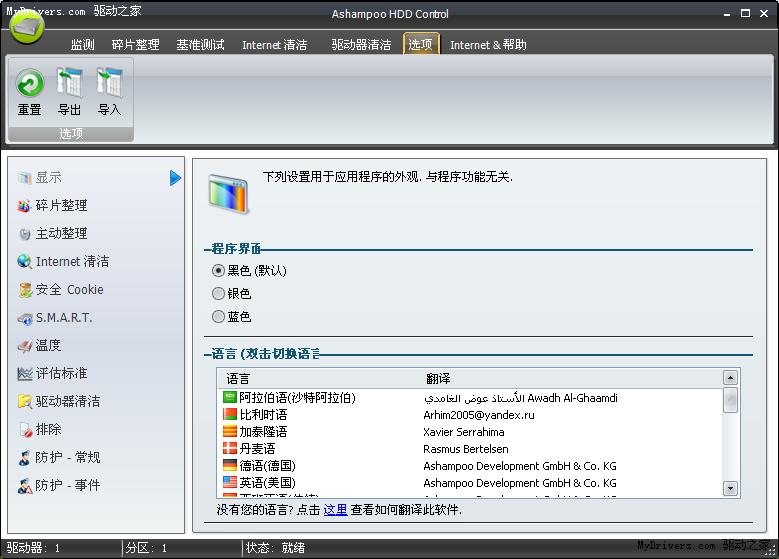Click the 温度 sidebar icon
The width and height of the screenshot is (779, 559).
[x=24, y=346]
